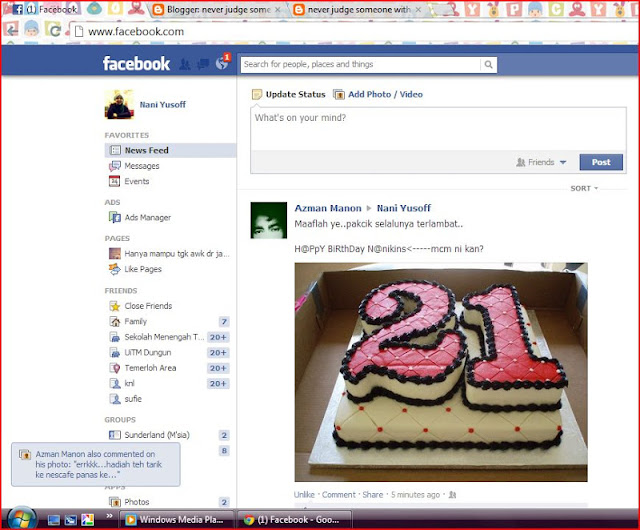Image resolution: width=640 pixels, height=530 pixels.
Task: Open Photos app in sidebar
Action: 137,502
